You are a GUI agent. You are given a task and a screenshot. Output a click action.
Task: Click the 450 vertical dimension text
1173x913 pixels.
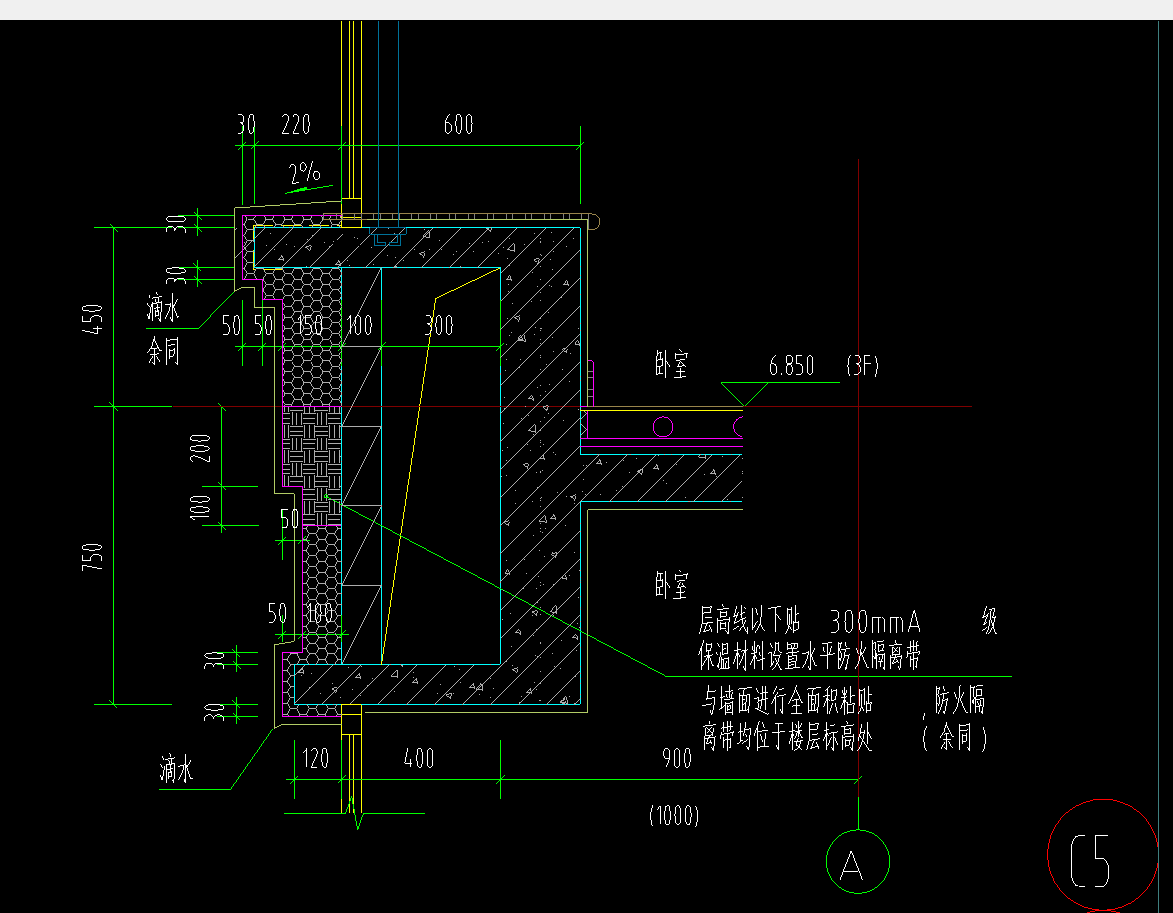93,319
